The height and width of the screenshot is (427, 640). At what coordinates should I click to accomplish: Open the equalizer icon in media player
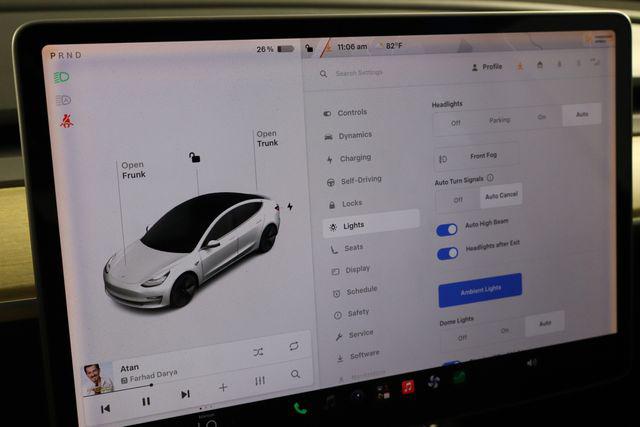point(260,381)
